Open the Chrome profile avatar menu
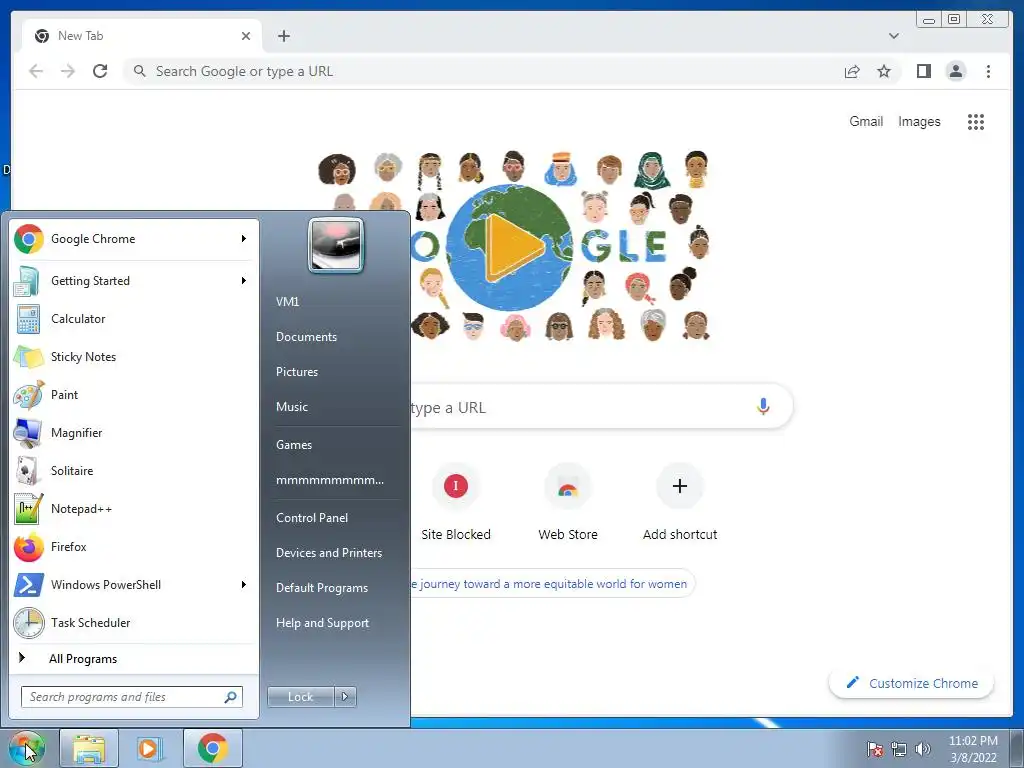1024x768 pixels. pyautogui.click(x=955, y=71)
